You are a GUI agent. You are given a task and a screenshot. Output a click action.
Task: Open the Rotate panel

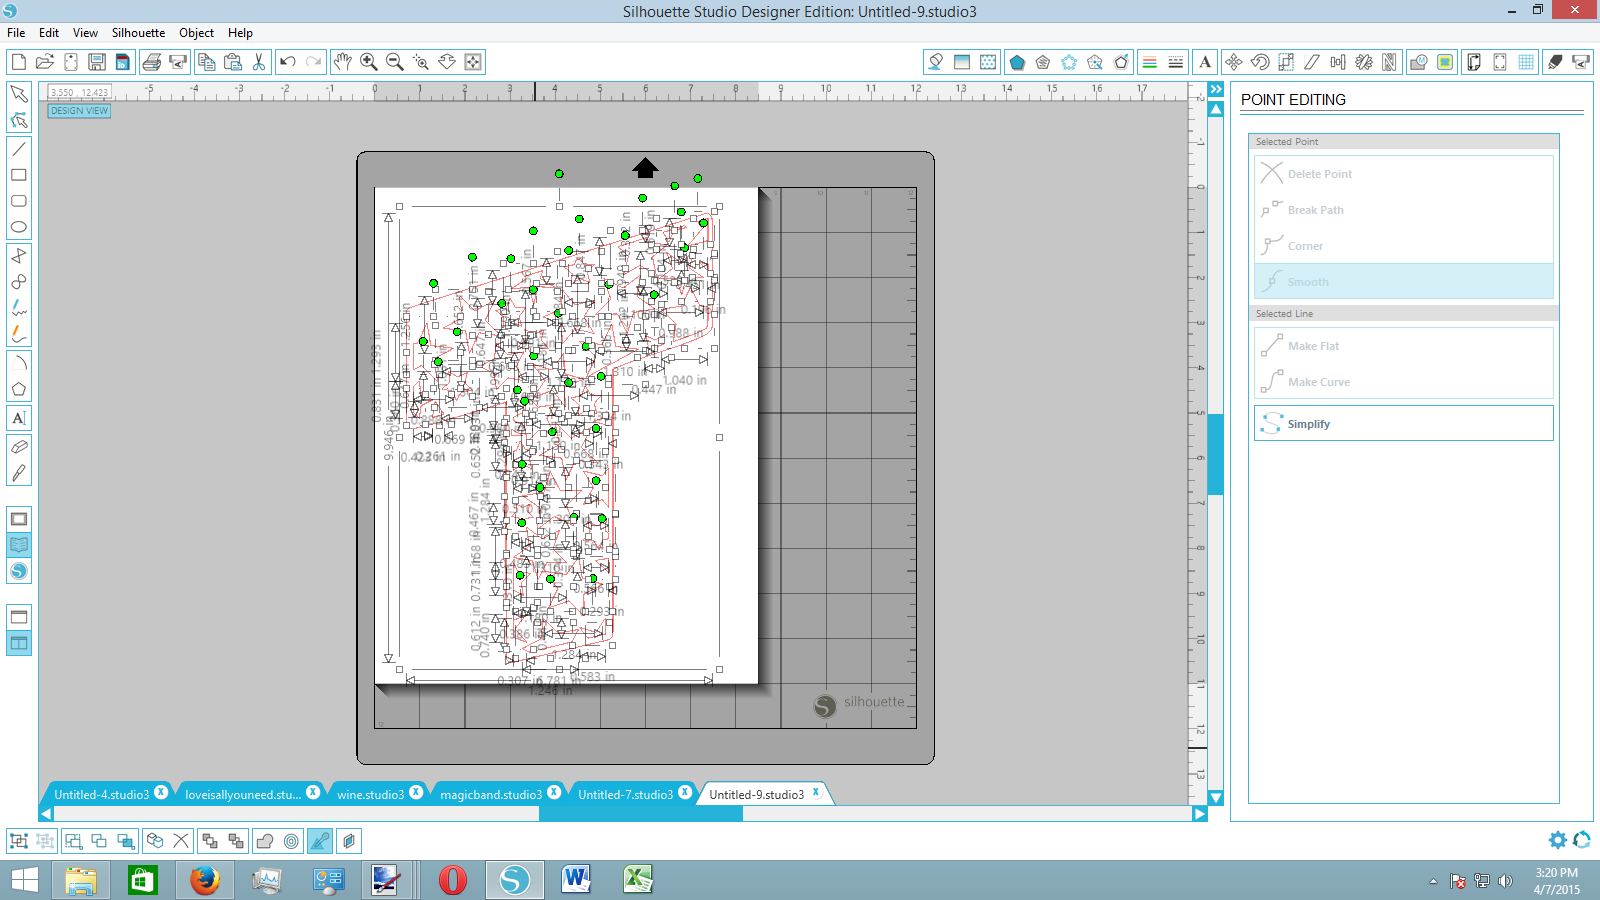pos(1260,62)
